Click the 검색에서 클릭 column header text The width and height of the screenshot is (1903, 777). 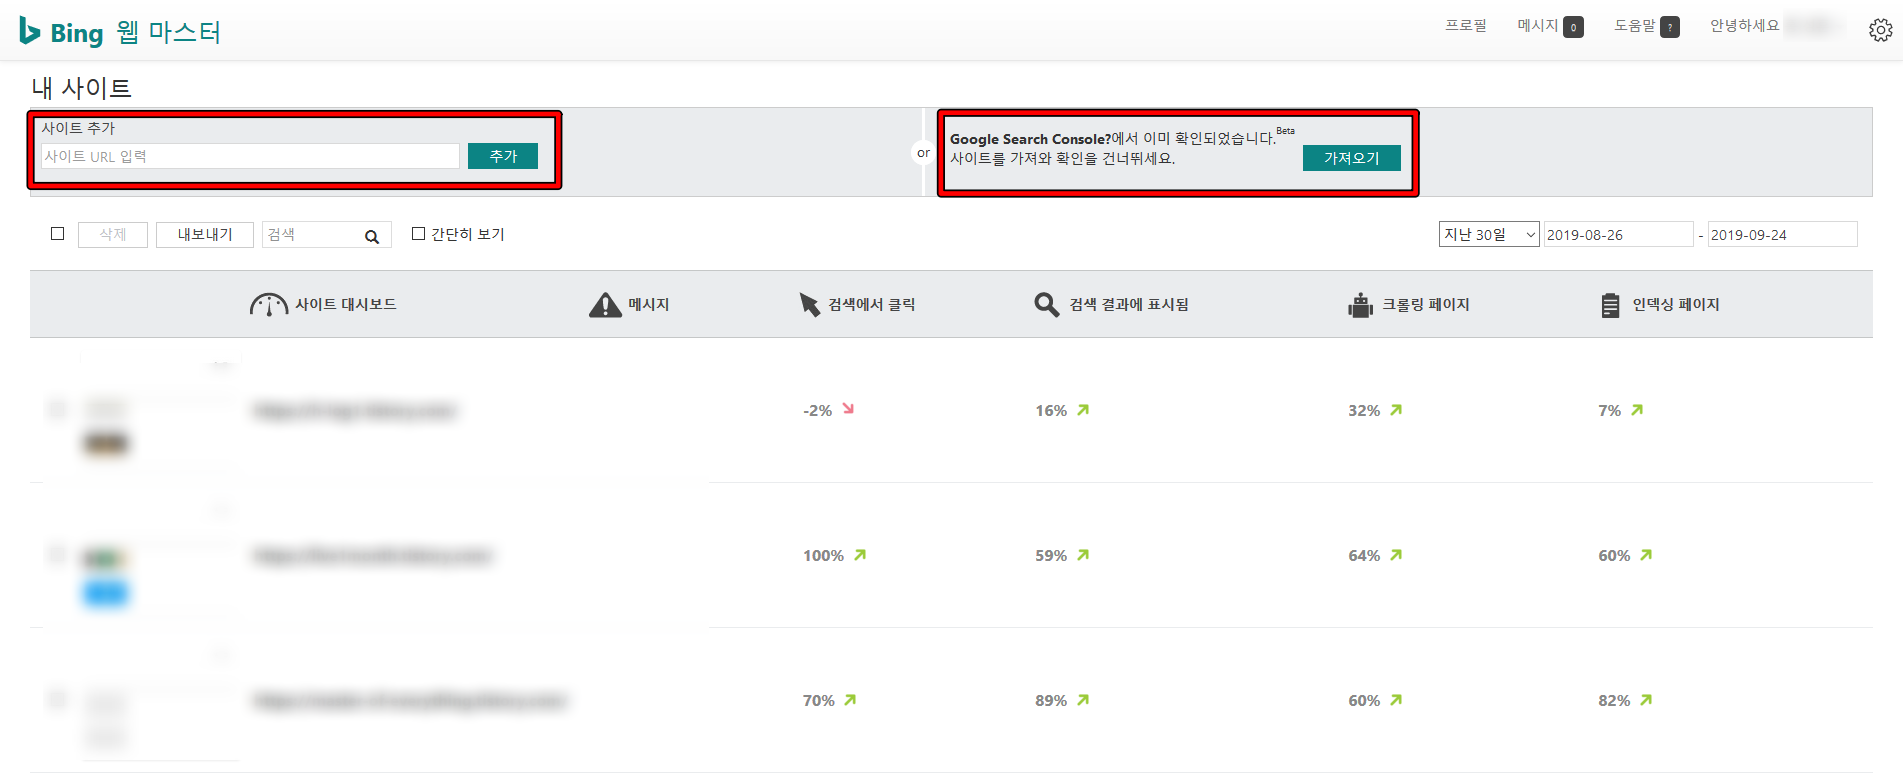click(872, 305)
